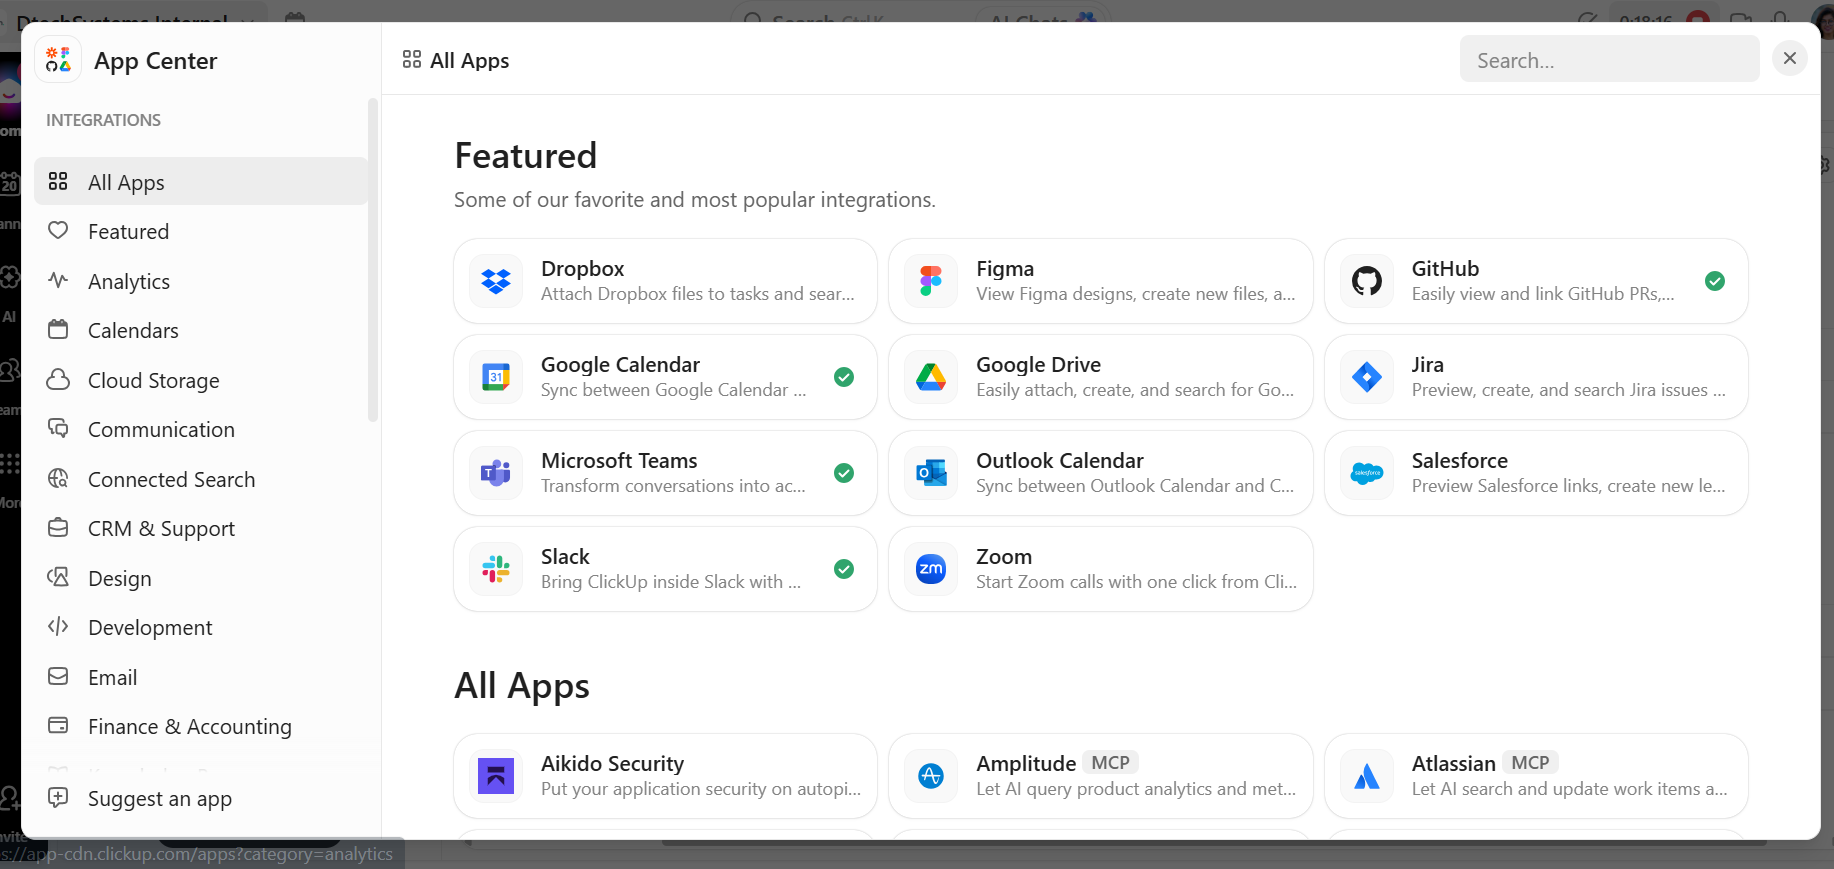1834x869 pixels.
Task: Open the Analytics category
Action: (x=201, y=281)
